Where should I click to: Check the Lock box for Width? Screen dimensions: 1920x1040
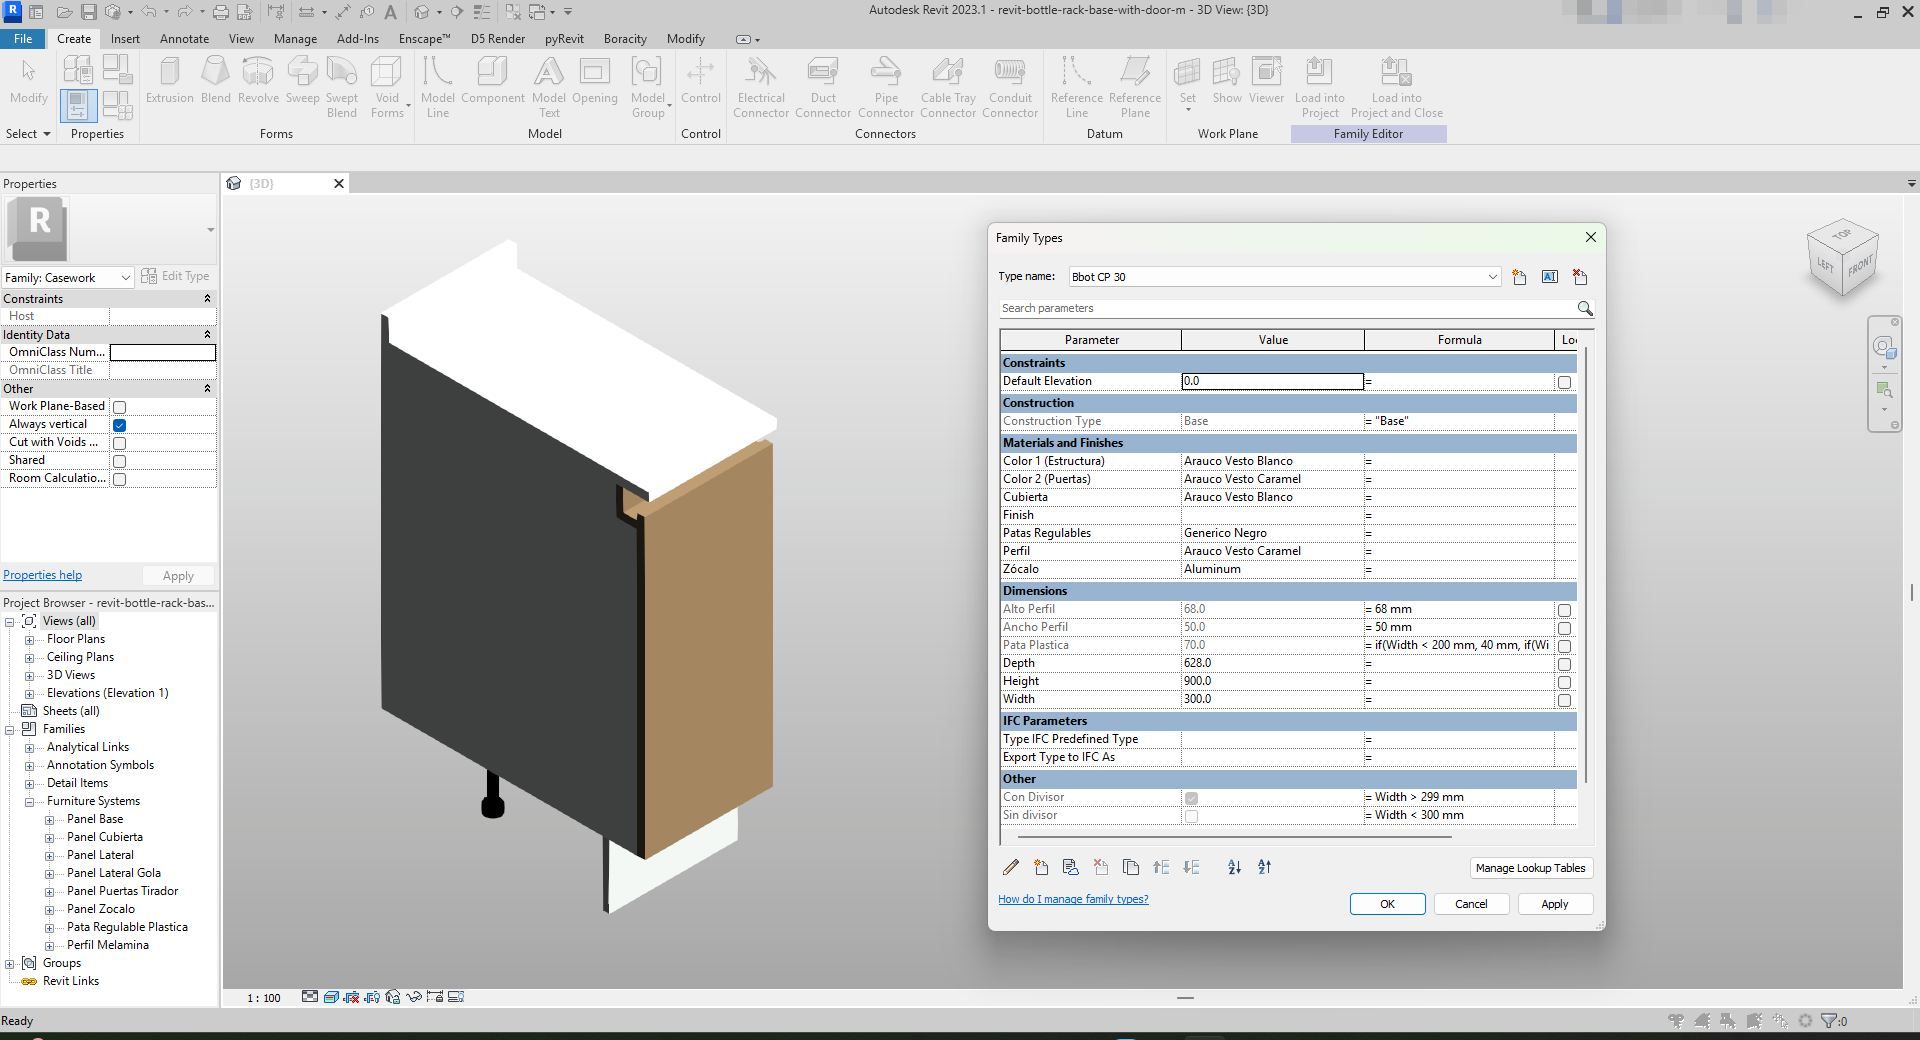point(1564,700)
